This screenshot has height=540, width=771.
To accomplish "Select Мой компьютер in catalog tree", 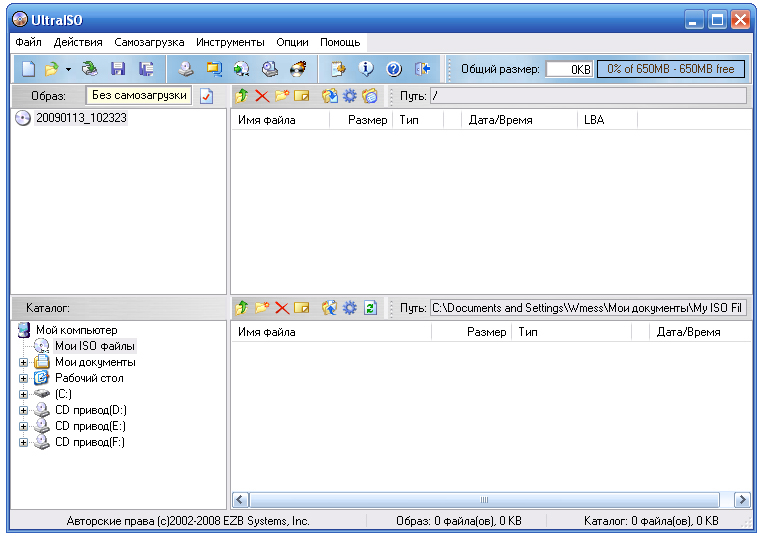I will pos(76,330).
